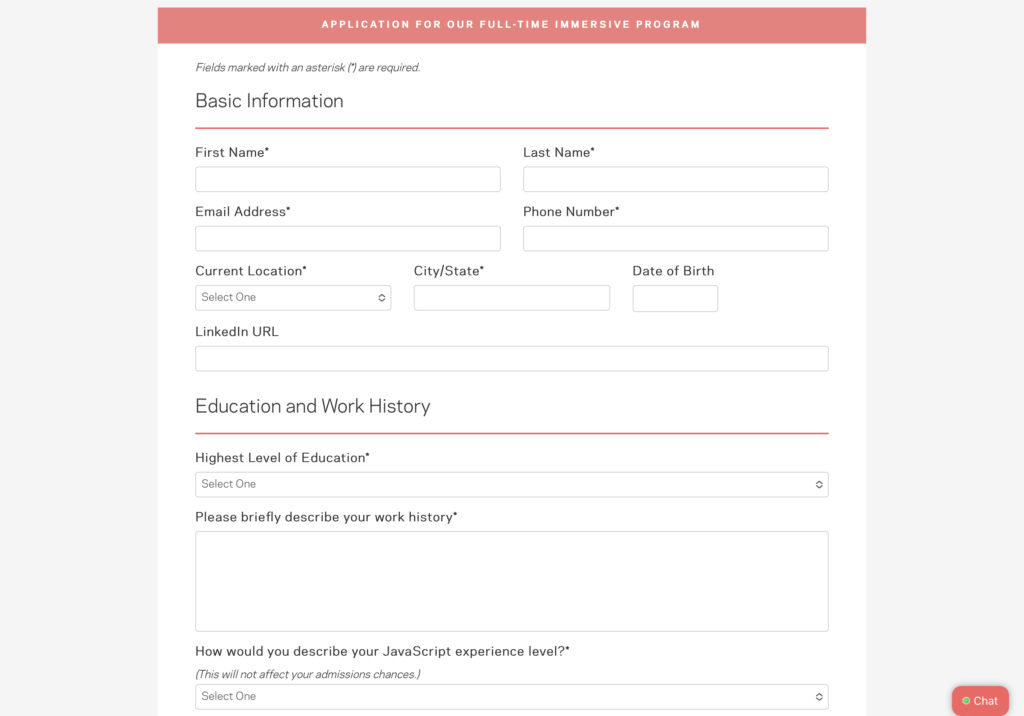This screenshot has height=716, width=1024.
Task: Click the First Name input field
Action: [x=347, y=179]
